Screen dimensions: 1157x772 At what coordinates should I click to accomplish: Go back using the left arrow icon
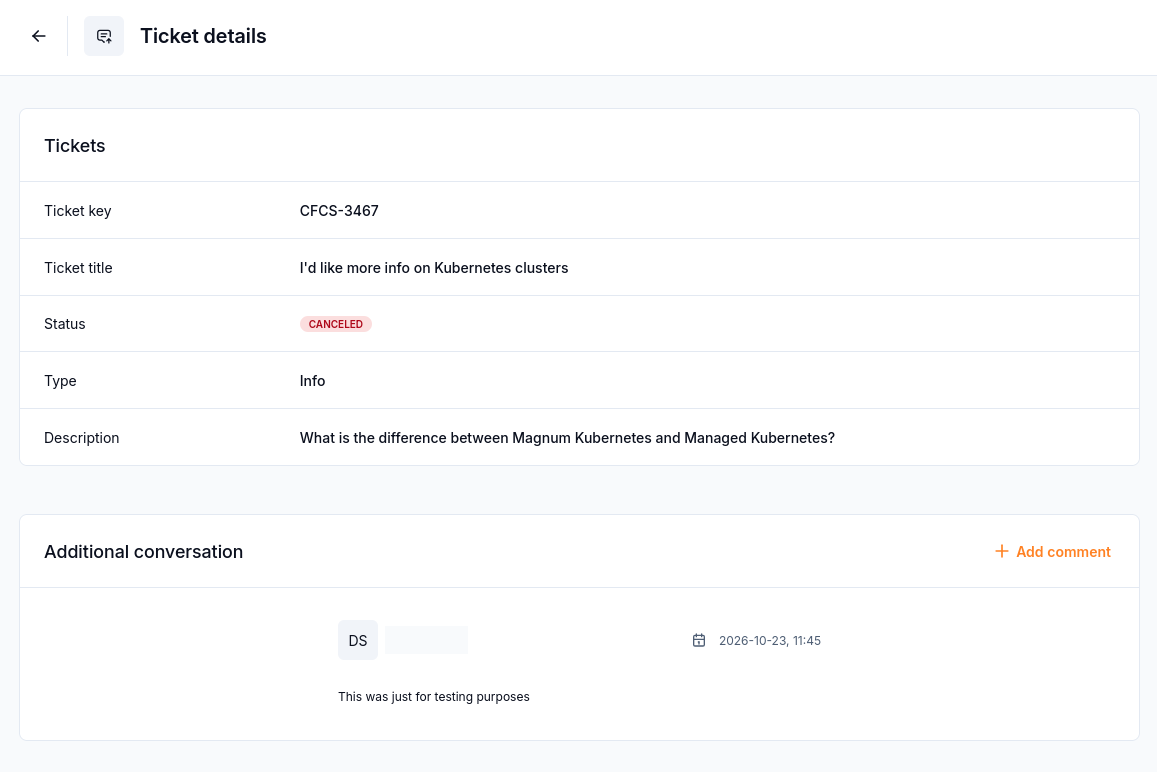[x=38, y=36]
